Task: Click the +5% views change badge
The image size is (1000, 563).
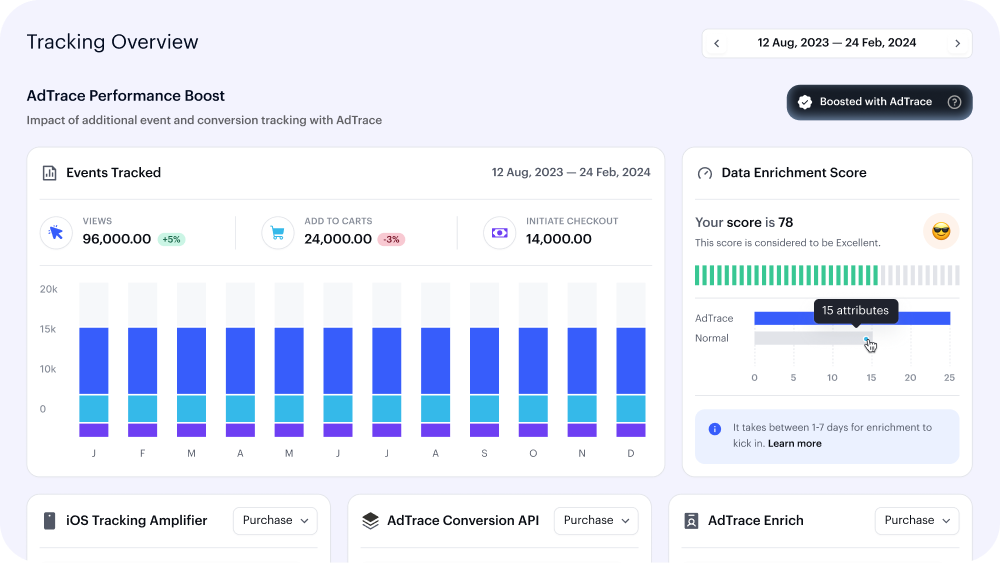Action: tap(171, 240)
